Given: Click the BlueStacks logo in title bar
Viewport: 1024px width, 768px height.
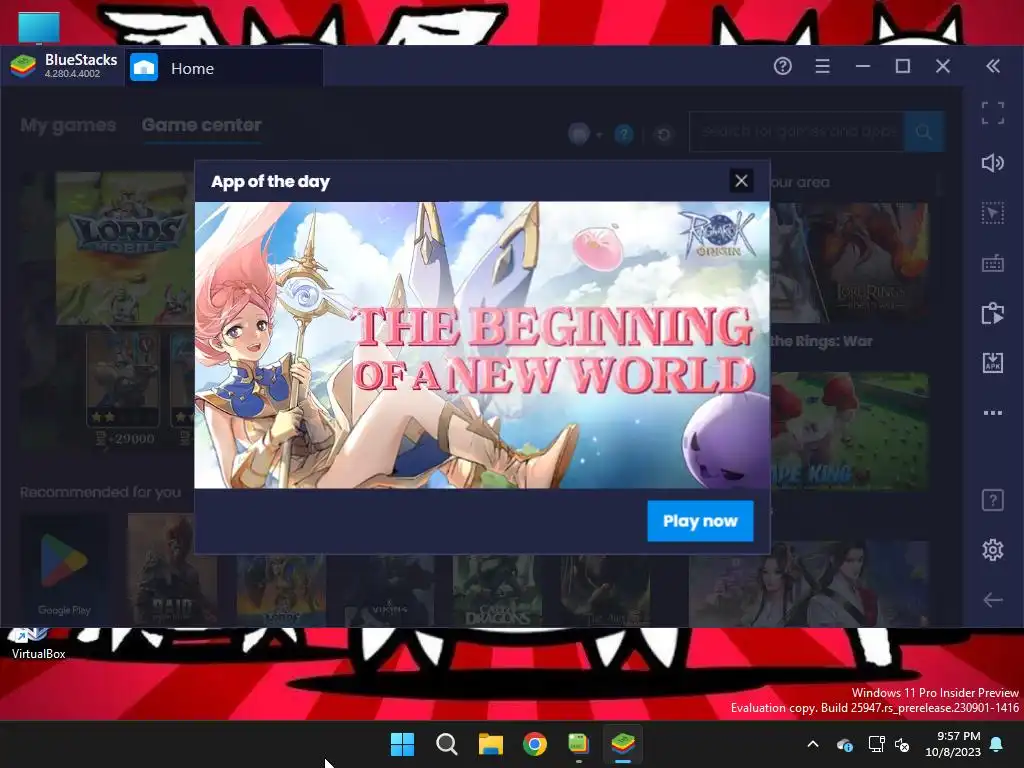Looking at the screenshot, I should click(x=23, y=66).
